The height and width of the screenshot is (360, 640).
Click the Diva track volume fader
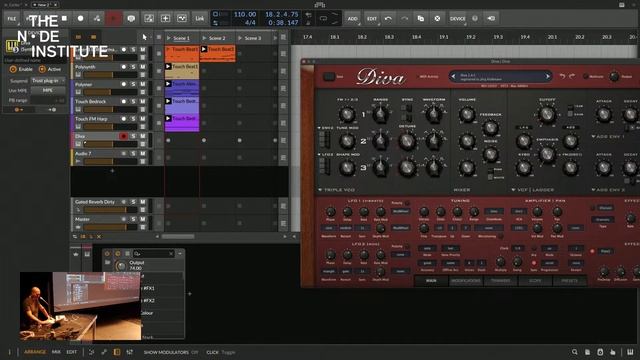pos(110,144)
